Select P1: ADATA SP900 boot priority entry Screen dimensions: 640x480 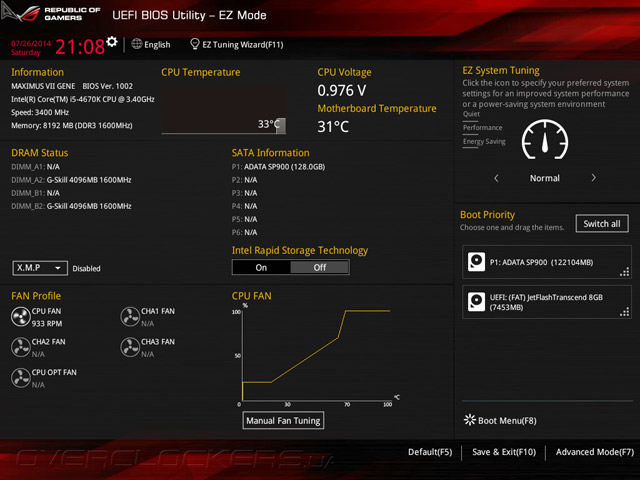(547, 262)
